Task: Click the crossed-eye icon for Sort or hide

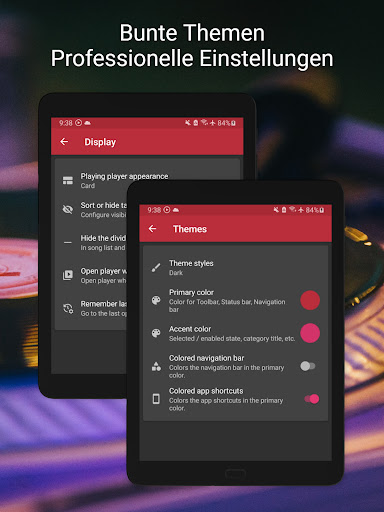Action: (x=68, y=209)
